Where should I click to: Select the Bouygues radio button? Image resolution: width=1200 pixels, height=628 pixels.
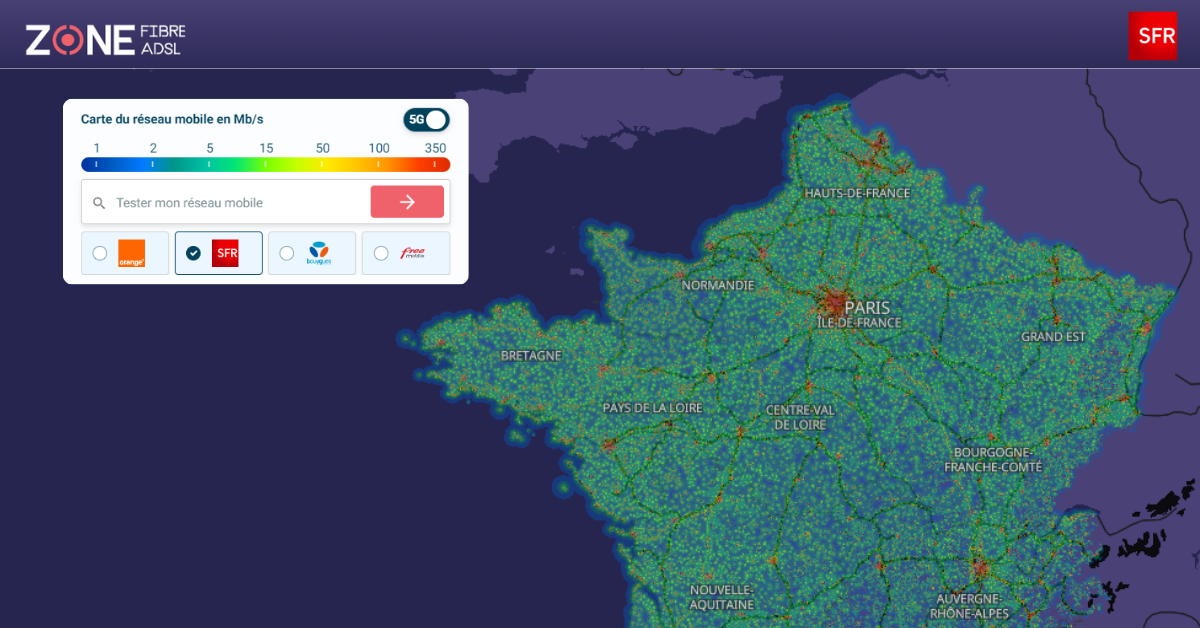point(286,253)
